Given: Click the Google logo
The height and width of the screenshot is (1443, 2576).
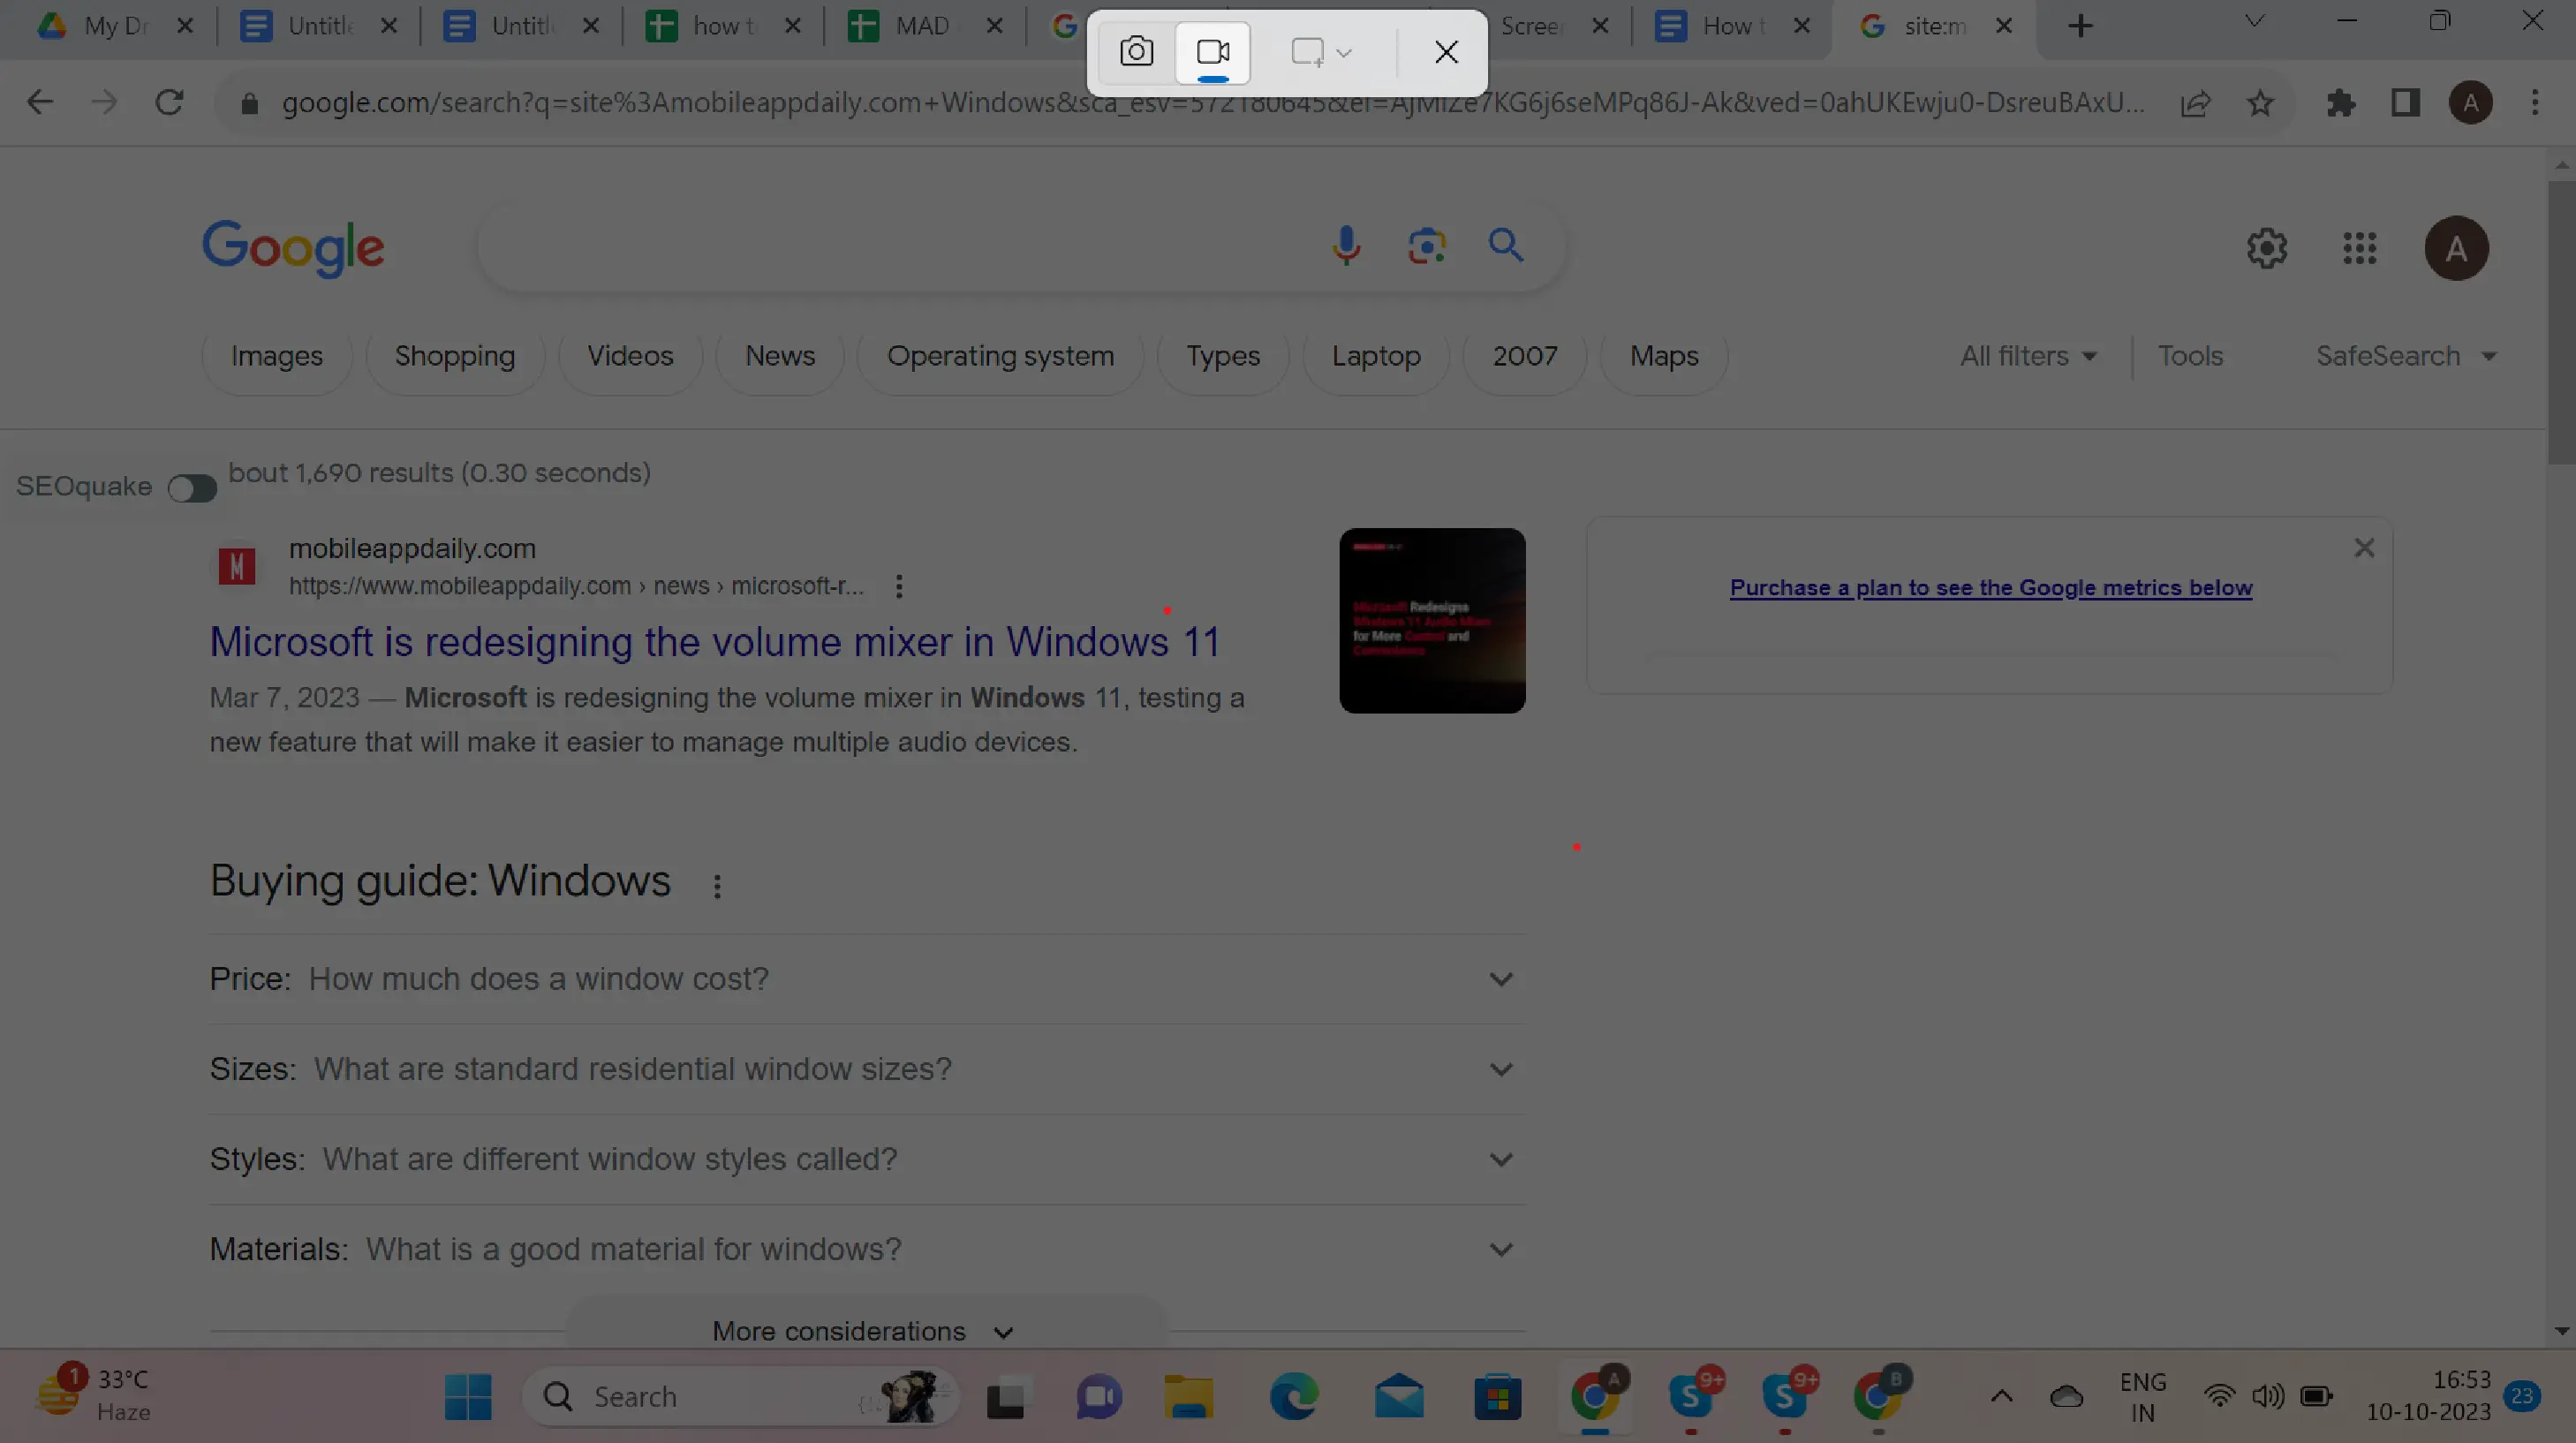Looking at the screenshot, I should click(x=293, y=248).
